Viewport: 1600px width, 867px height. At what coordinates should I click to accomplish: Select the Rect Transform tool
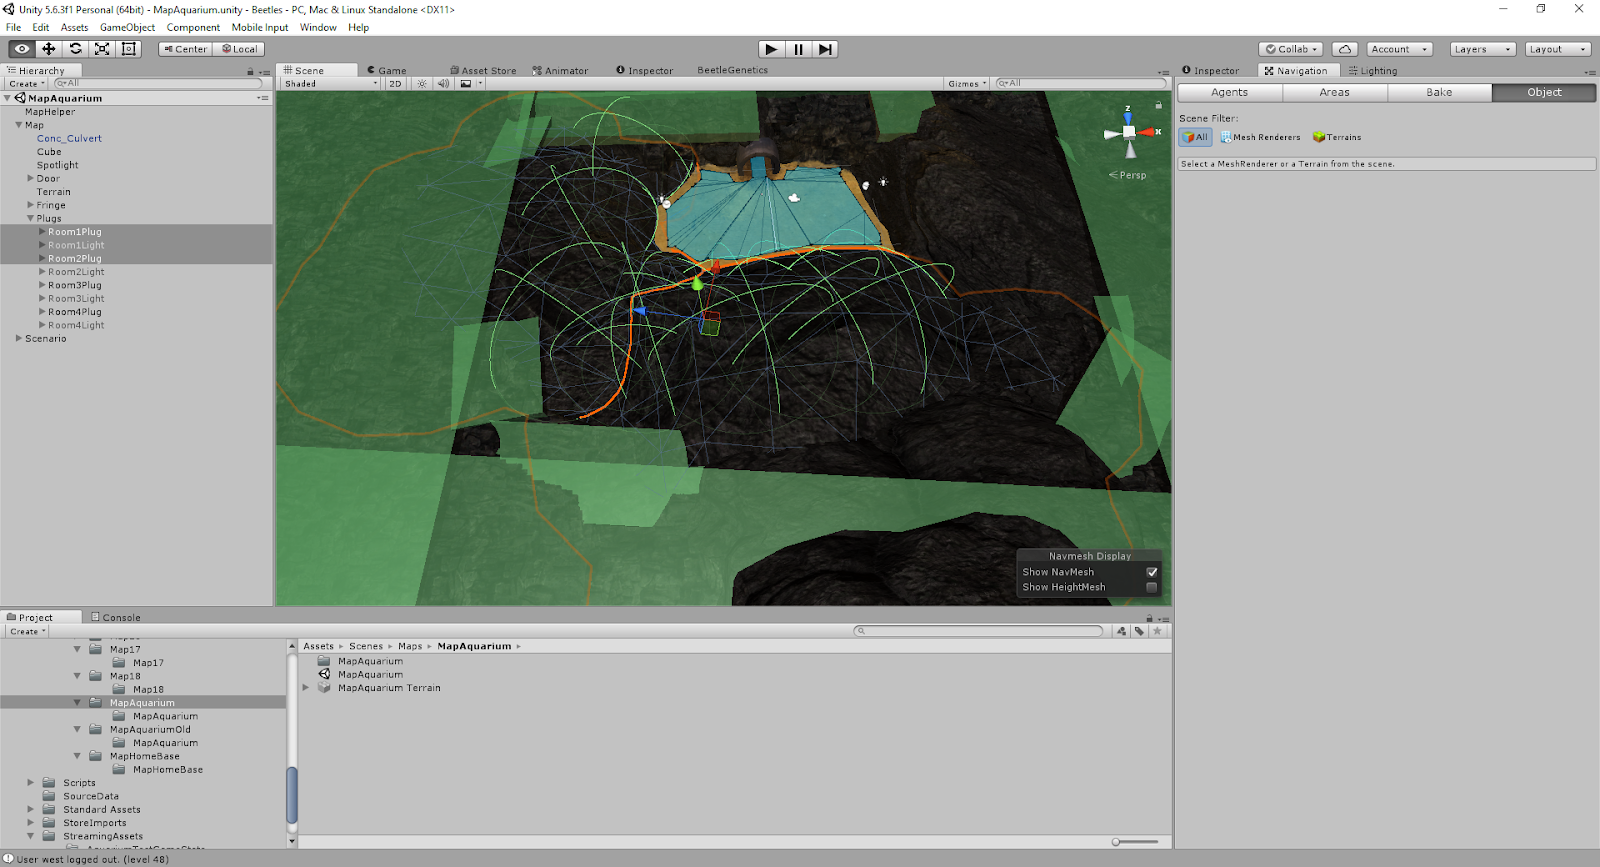click(x=129, y=49)
